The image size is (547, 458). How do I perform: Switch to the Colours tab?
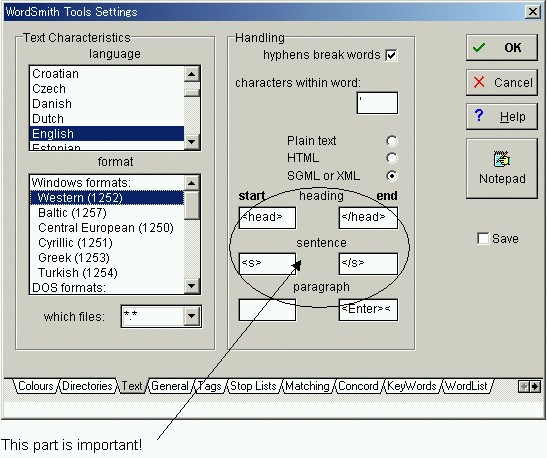coord(36,386)
